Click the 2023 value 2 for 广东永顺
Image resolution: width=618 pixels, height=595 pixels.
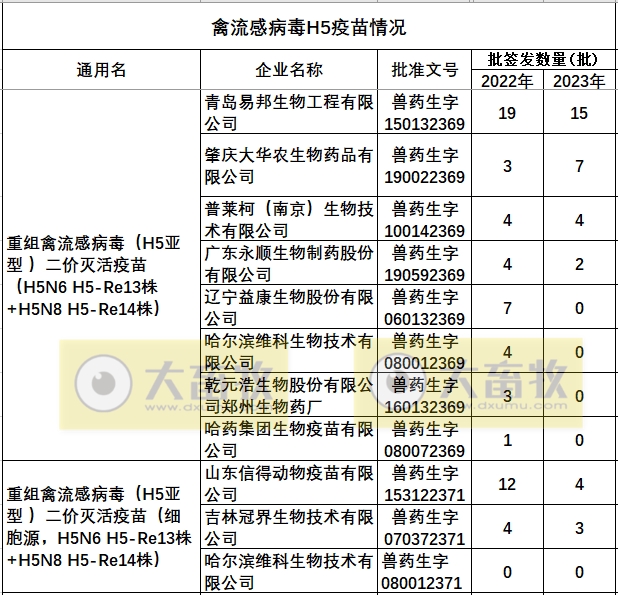[x=579, y=264]
